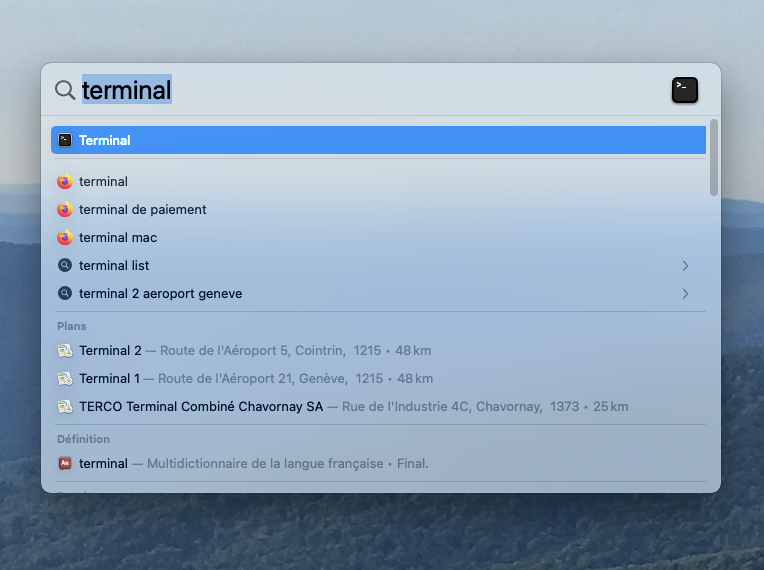Open terminal definition in Multidictionnaire

250,464
